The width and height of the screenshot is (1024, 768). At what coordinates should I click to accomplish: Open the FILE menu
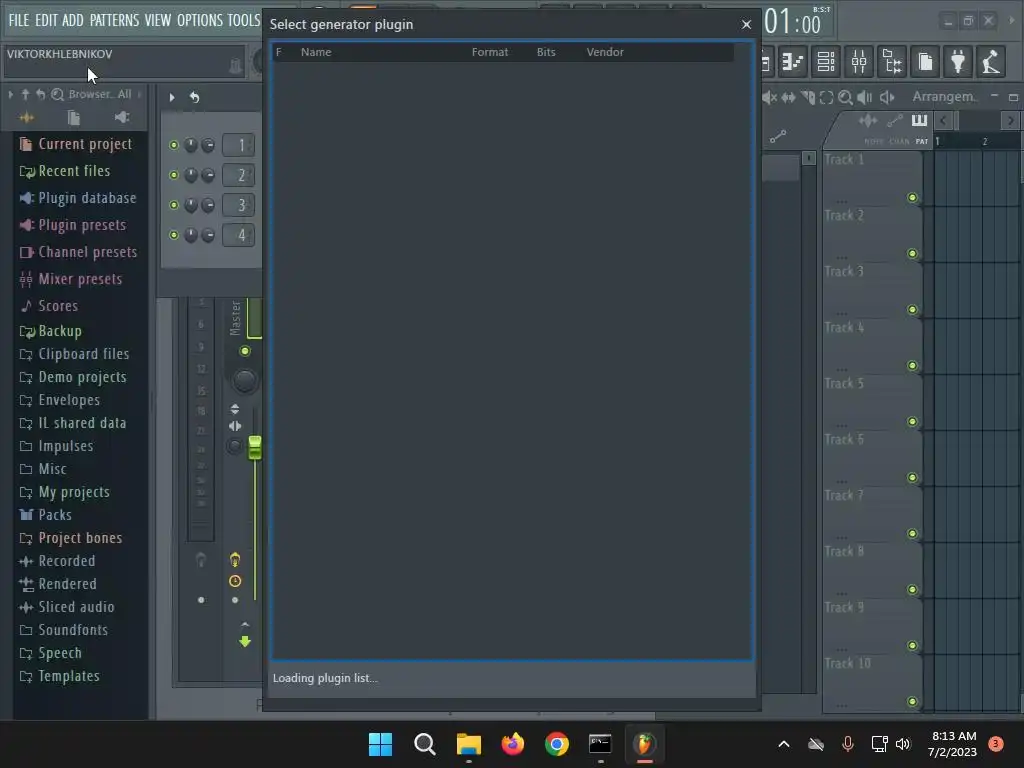coord(19,20)
